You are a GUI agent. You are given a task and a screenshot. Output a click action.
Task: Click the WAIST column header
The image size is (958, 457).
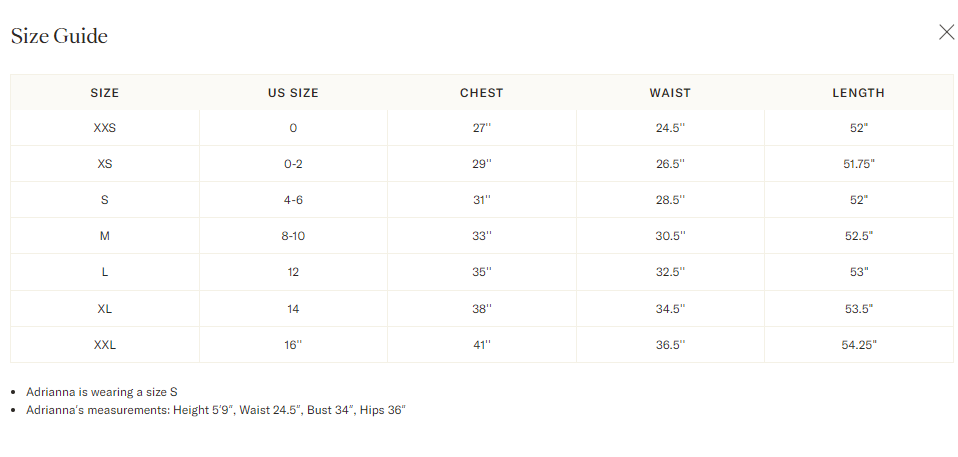point(670,93)
